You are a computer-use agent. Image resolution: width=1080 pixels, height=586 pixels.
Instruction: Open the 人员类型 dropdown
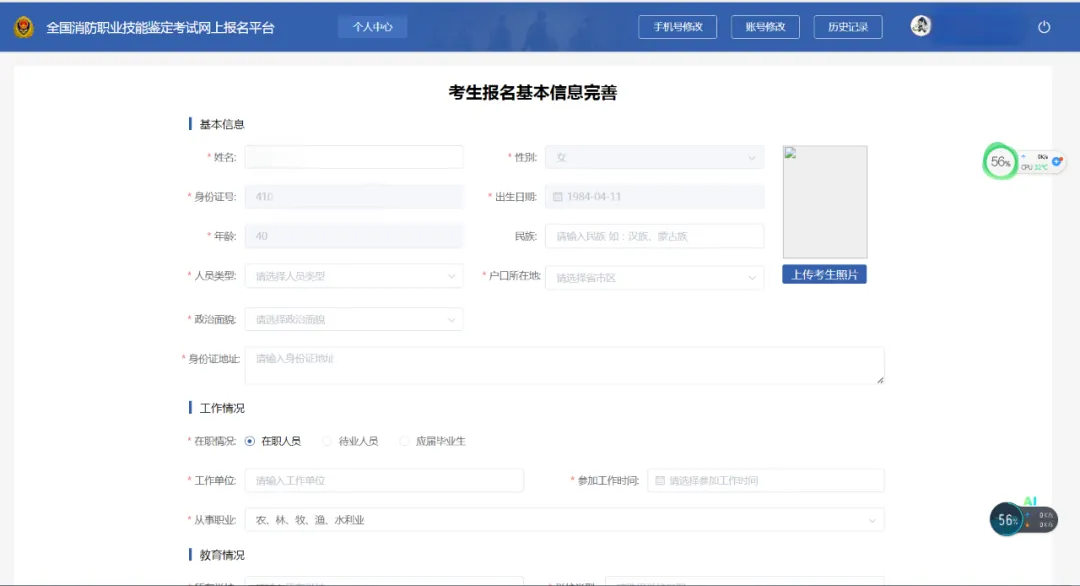click(x=354, y=275)
